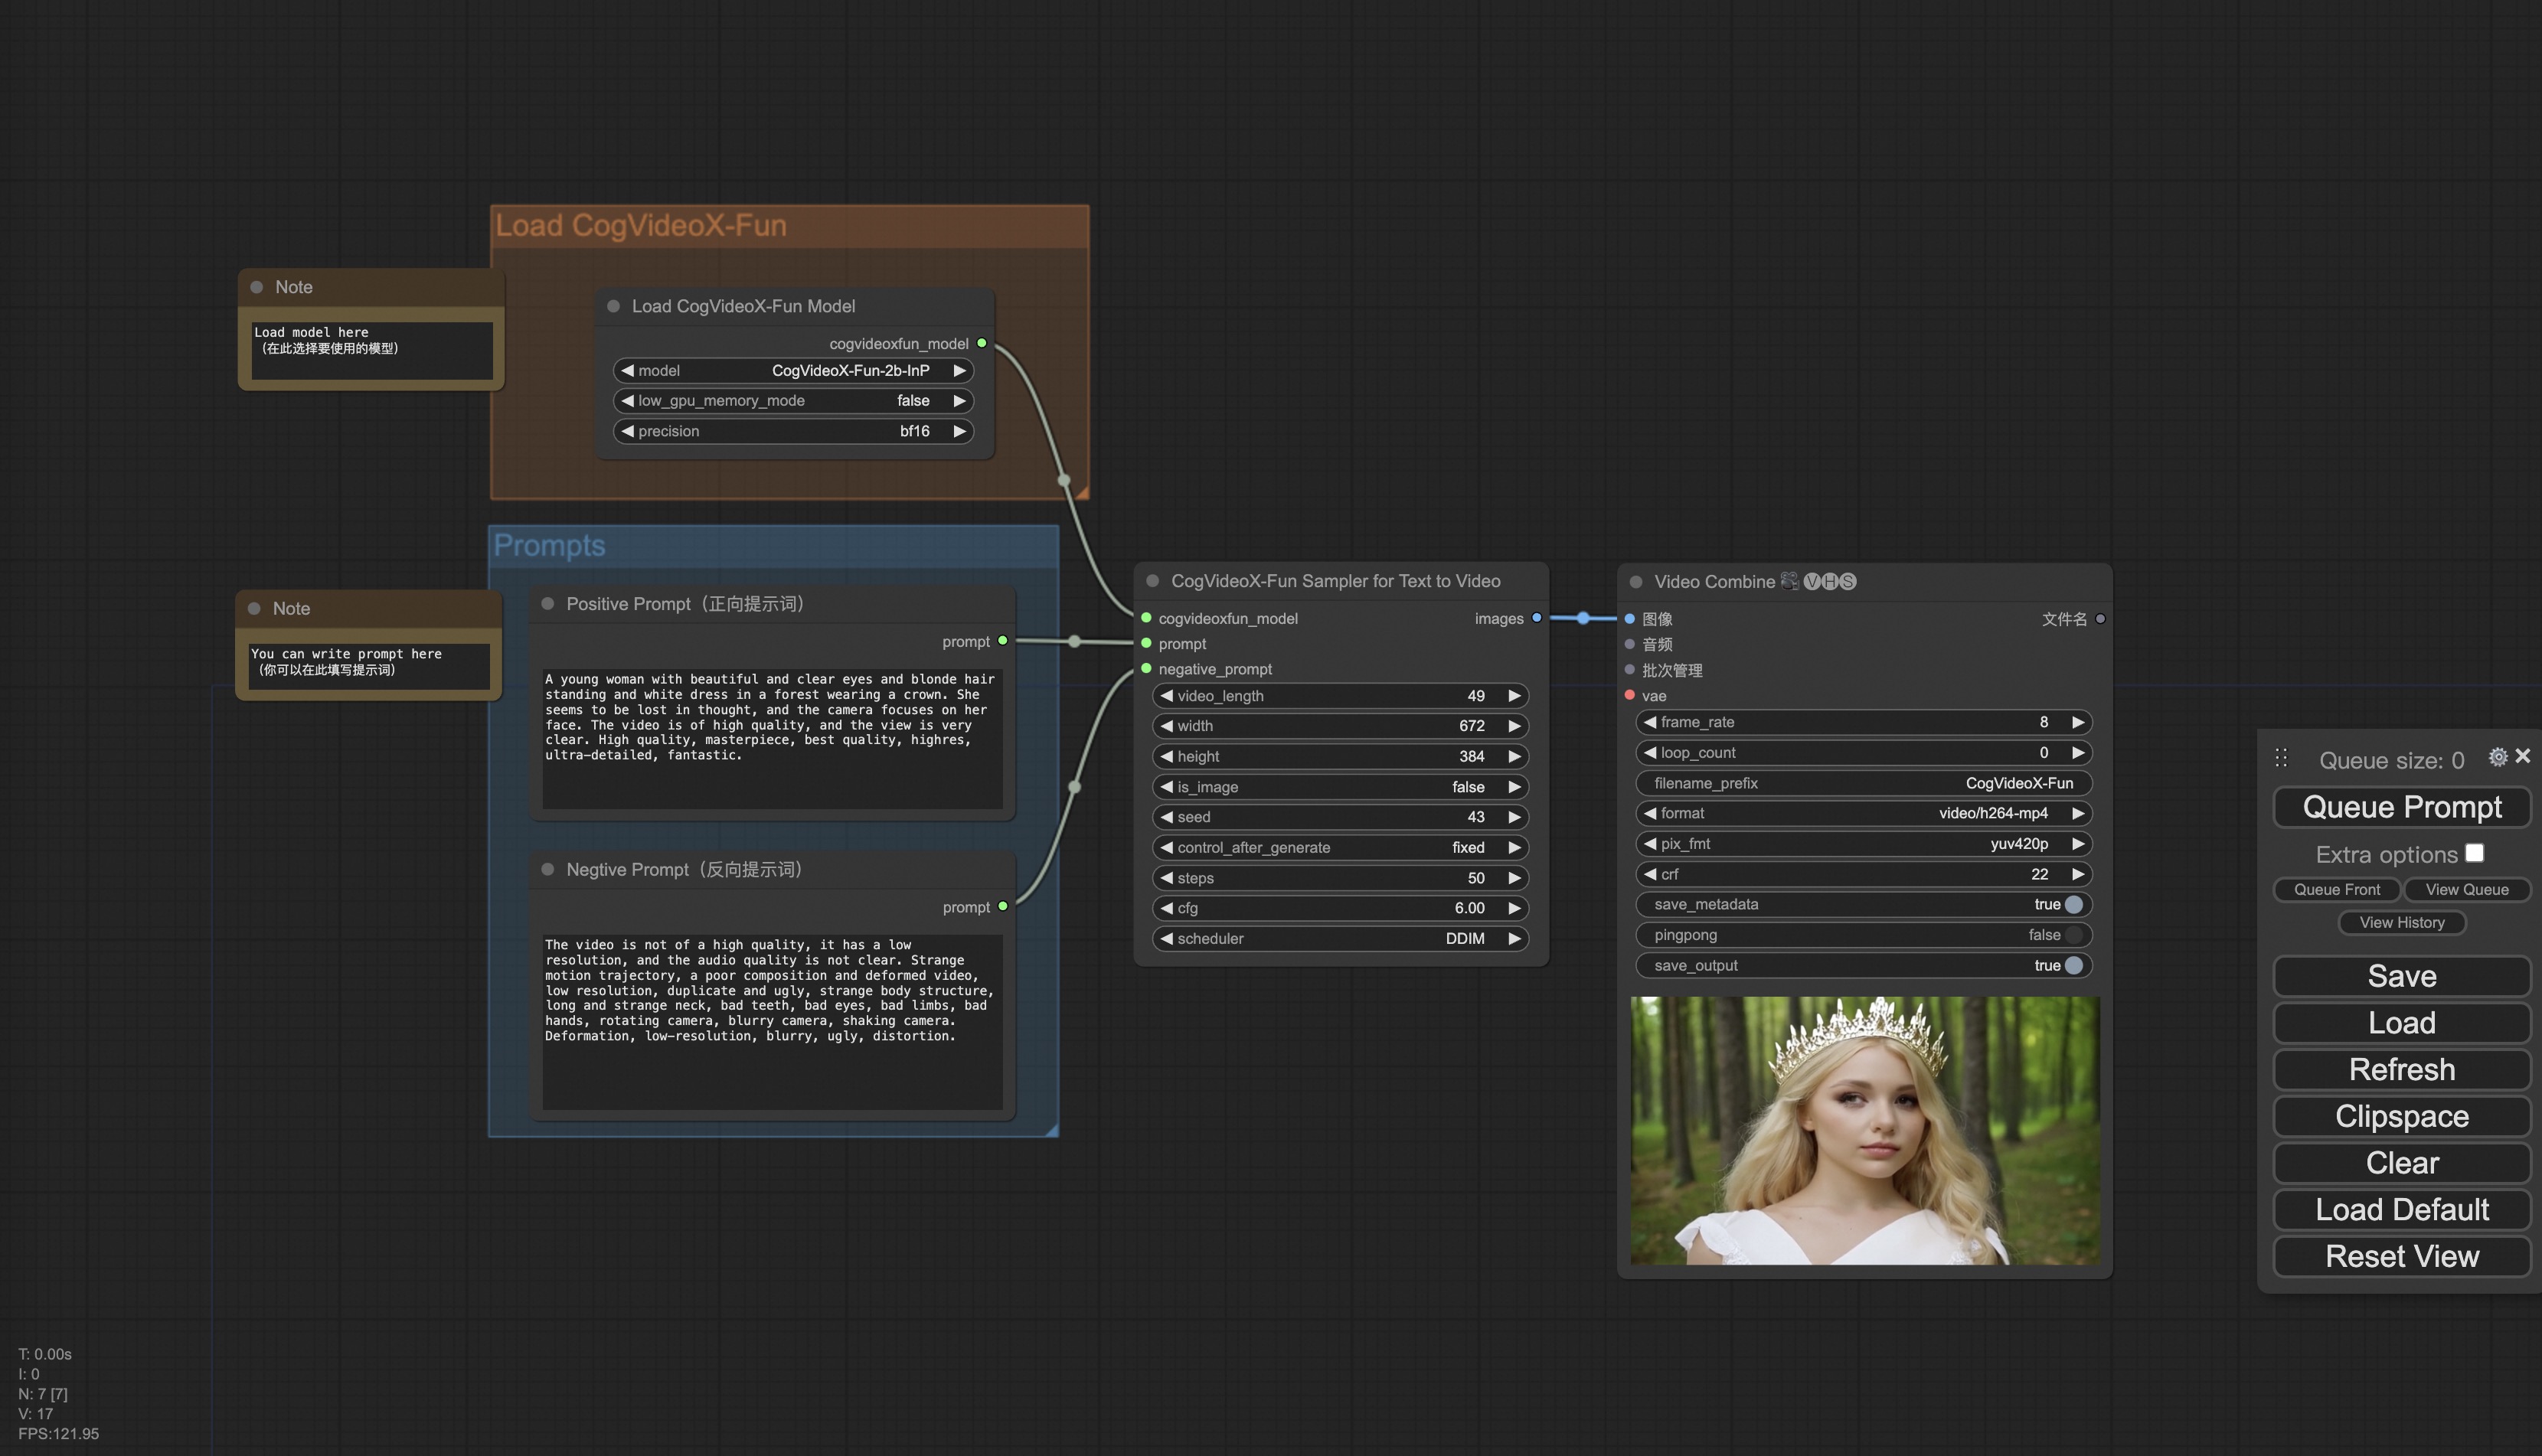Open the pix_fmt dropdown yuv420p
Screen dimensions: 2542x1456
[1864, 843]
